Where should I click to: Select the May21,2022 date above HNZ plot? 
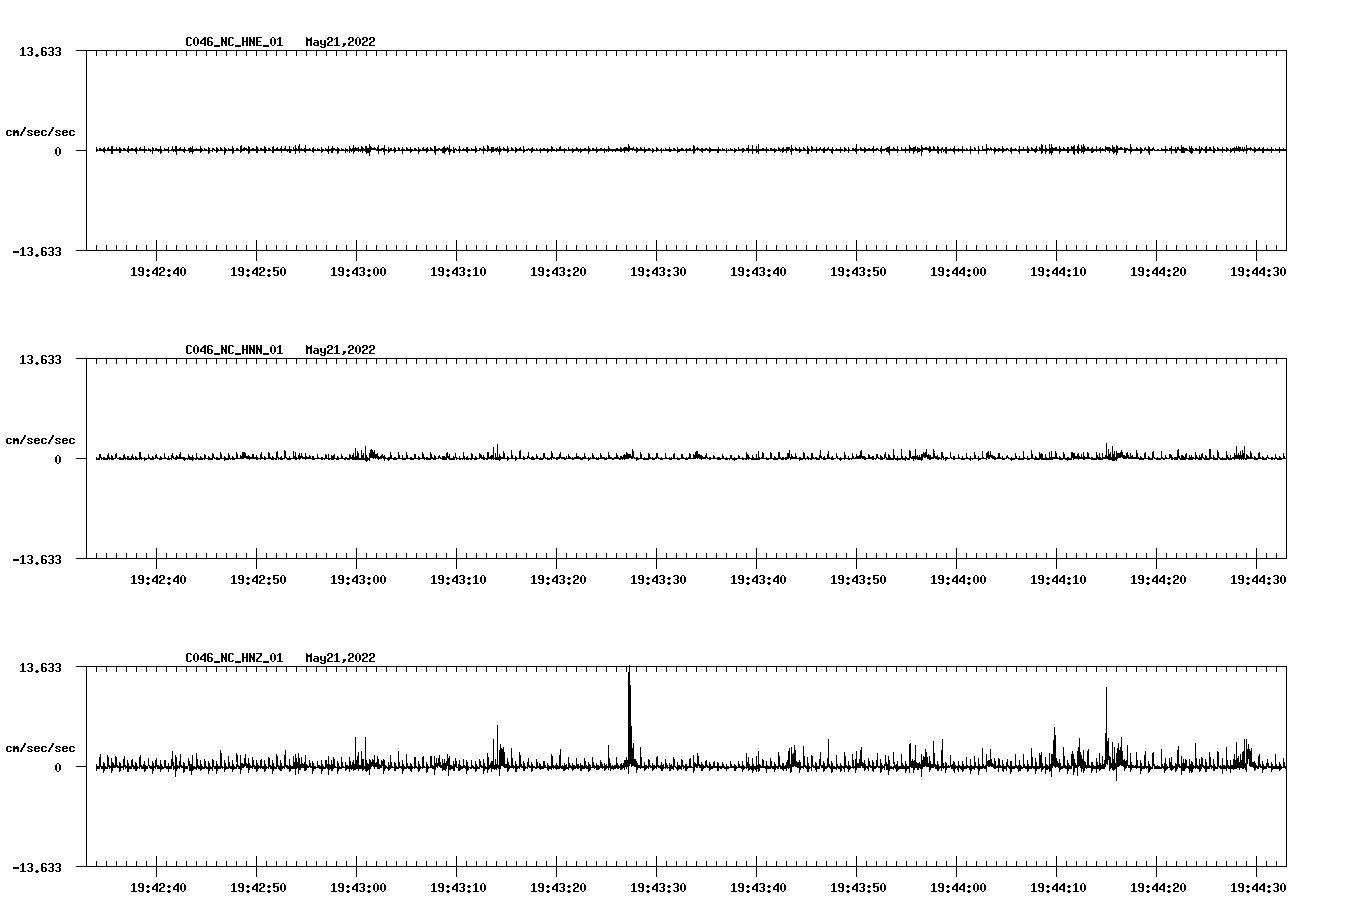click(341, 658)
